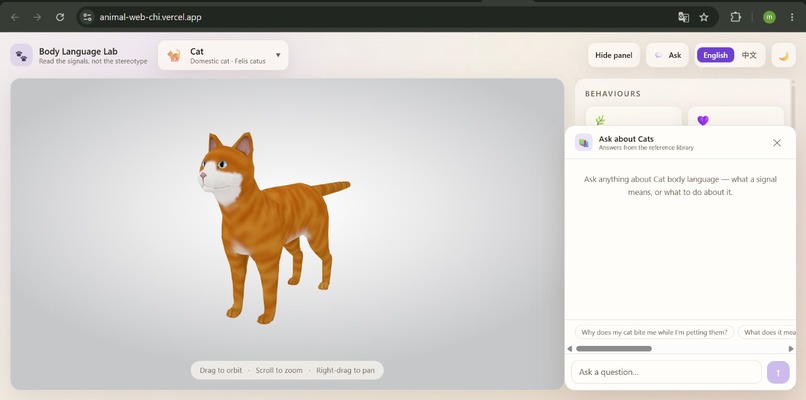Click 'Right-drag to pan' hint text
Viewport: 806px width, 400px height.
pyautogui.click(x=345, y=370)
